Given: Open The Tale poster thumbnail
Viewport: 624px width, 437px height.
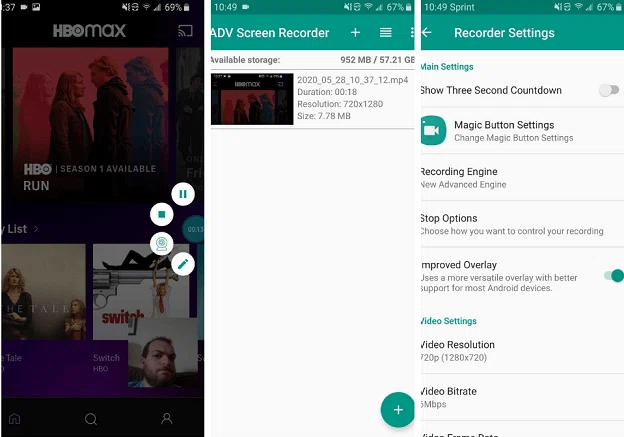Looking at the screenshot, I should [43, 292].
